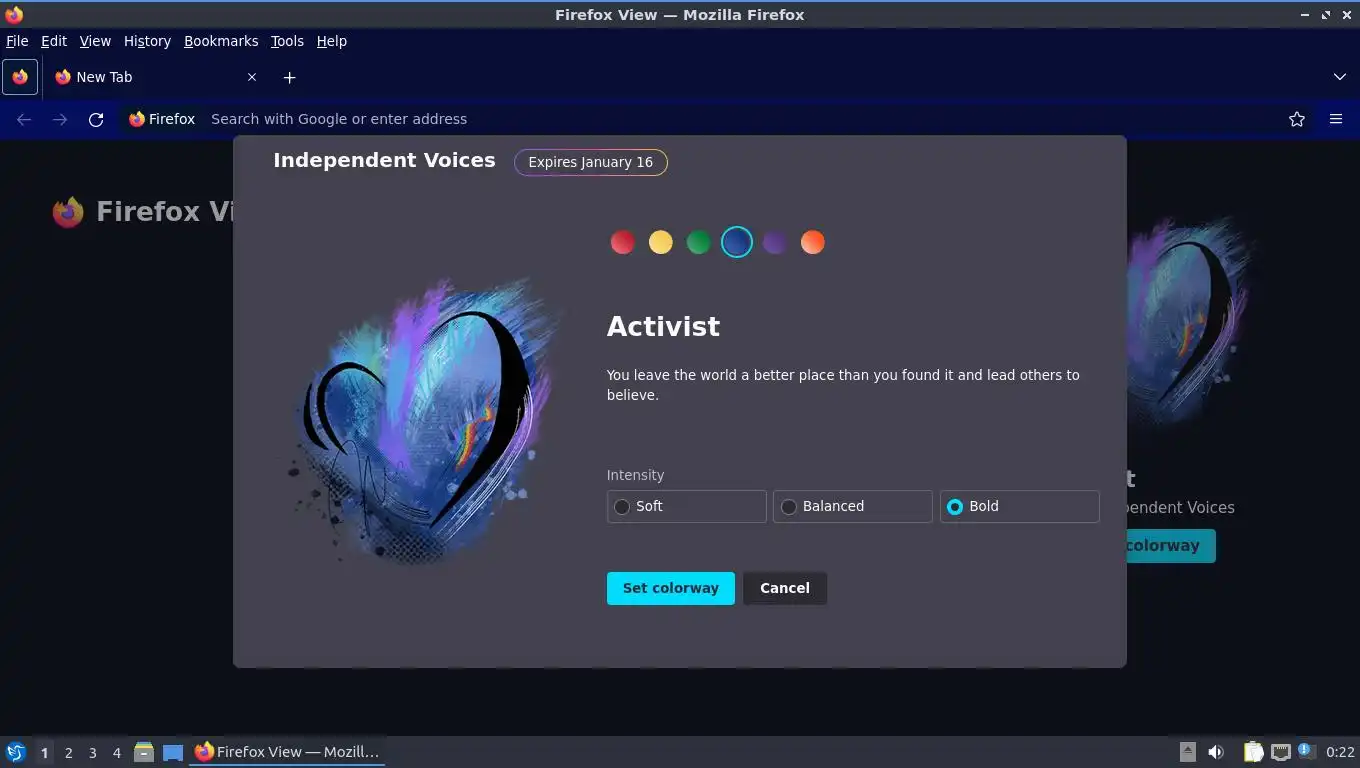
Task: Open Firefox View pinned tab icon
Action: click(x=20, y=77)
